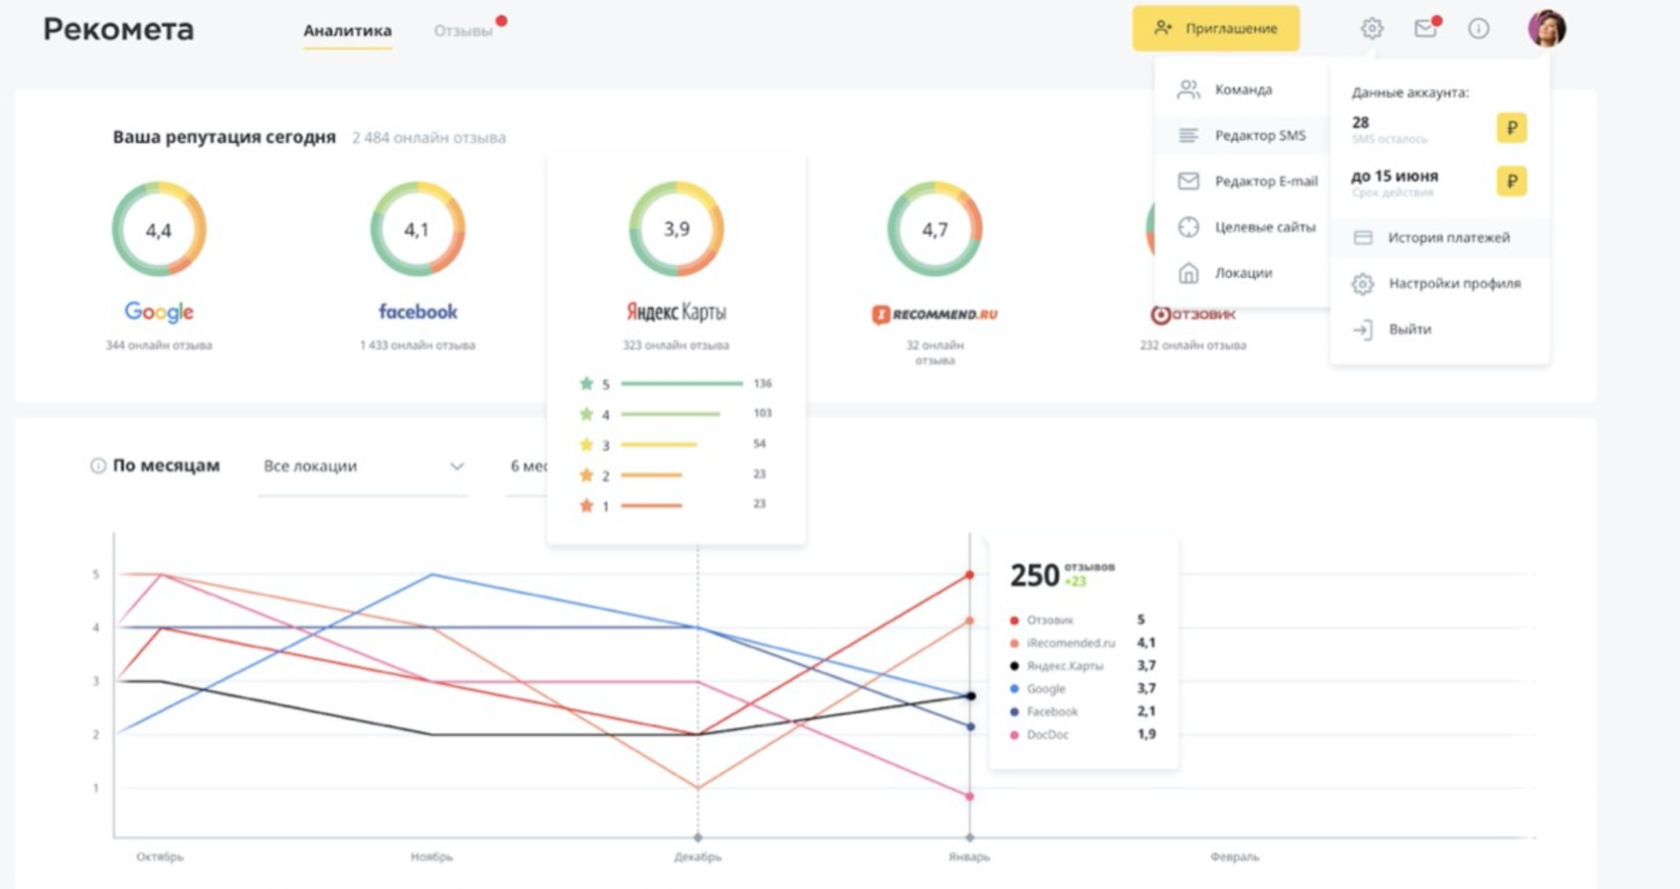Image resolution: width=1680 pixels, height=889 pixels.
Task: Click Facebook legend entry in tooltip
Action: (x=1083, y=712)
